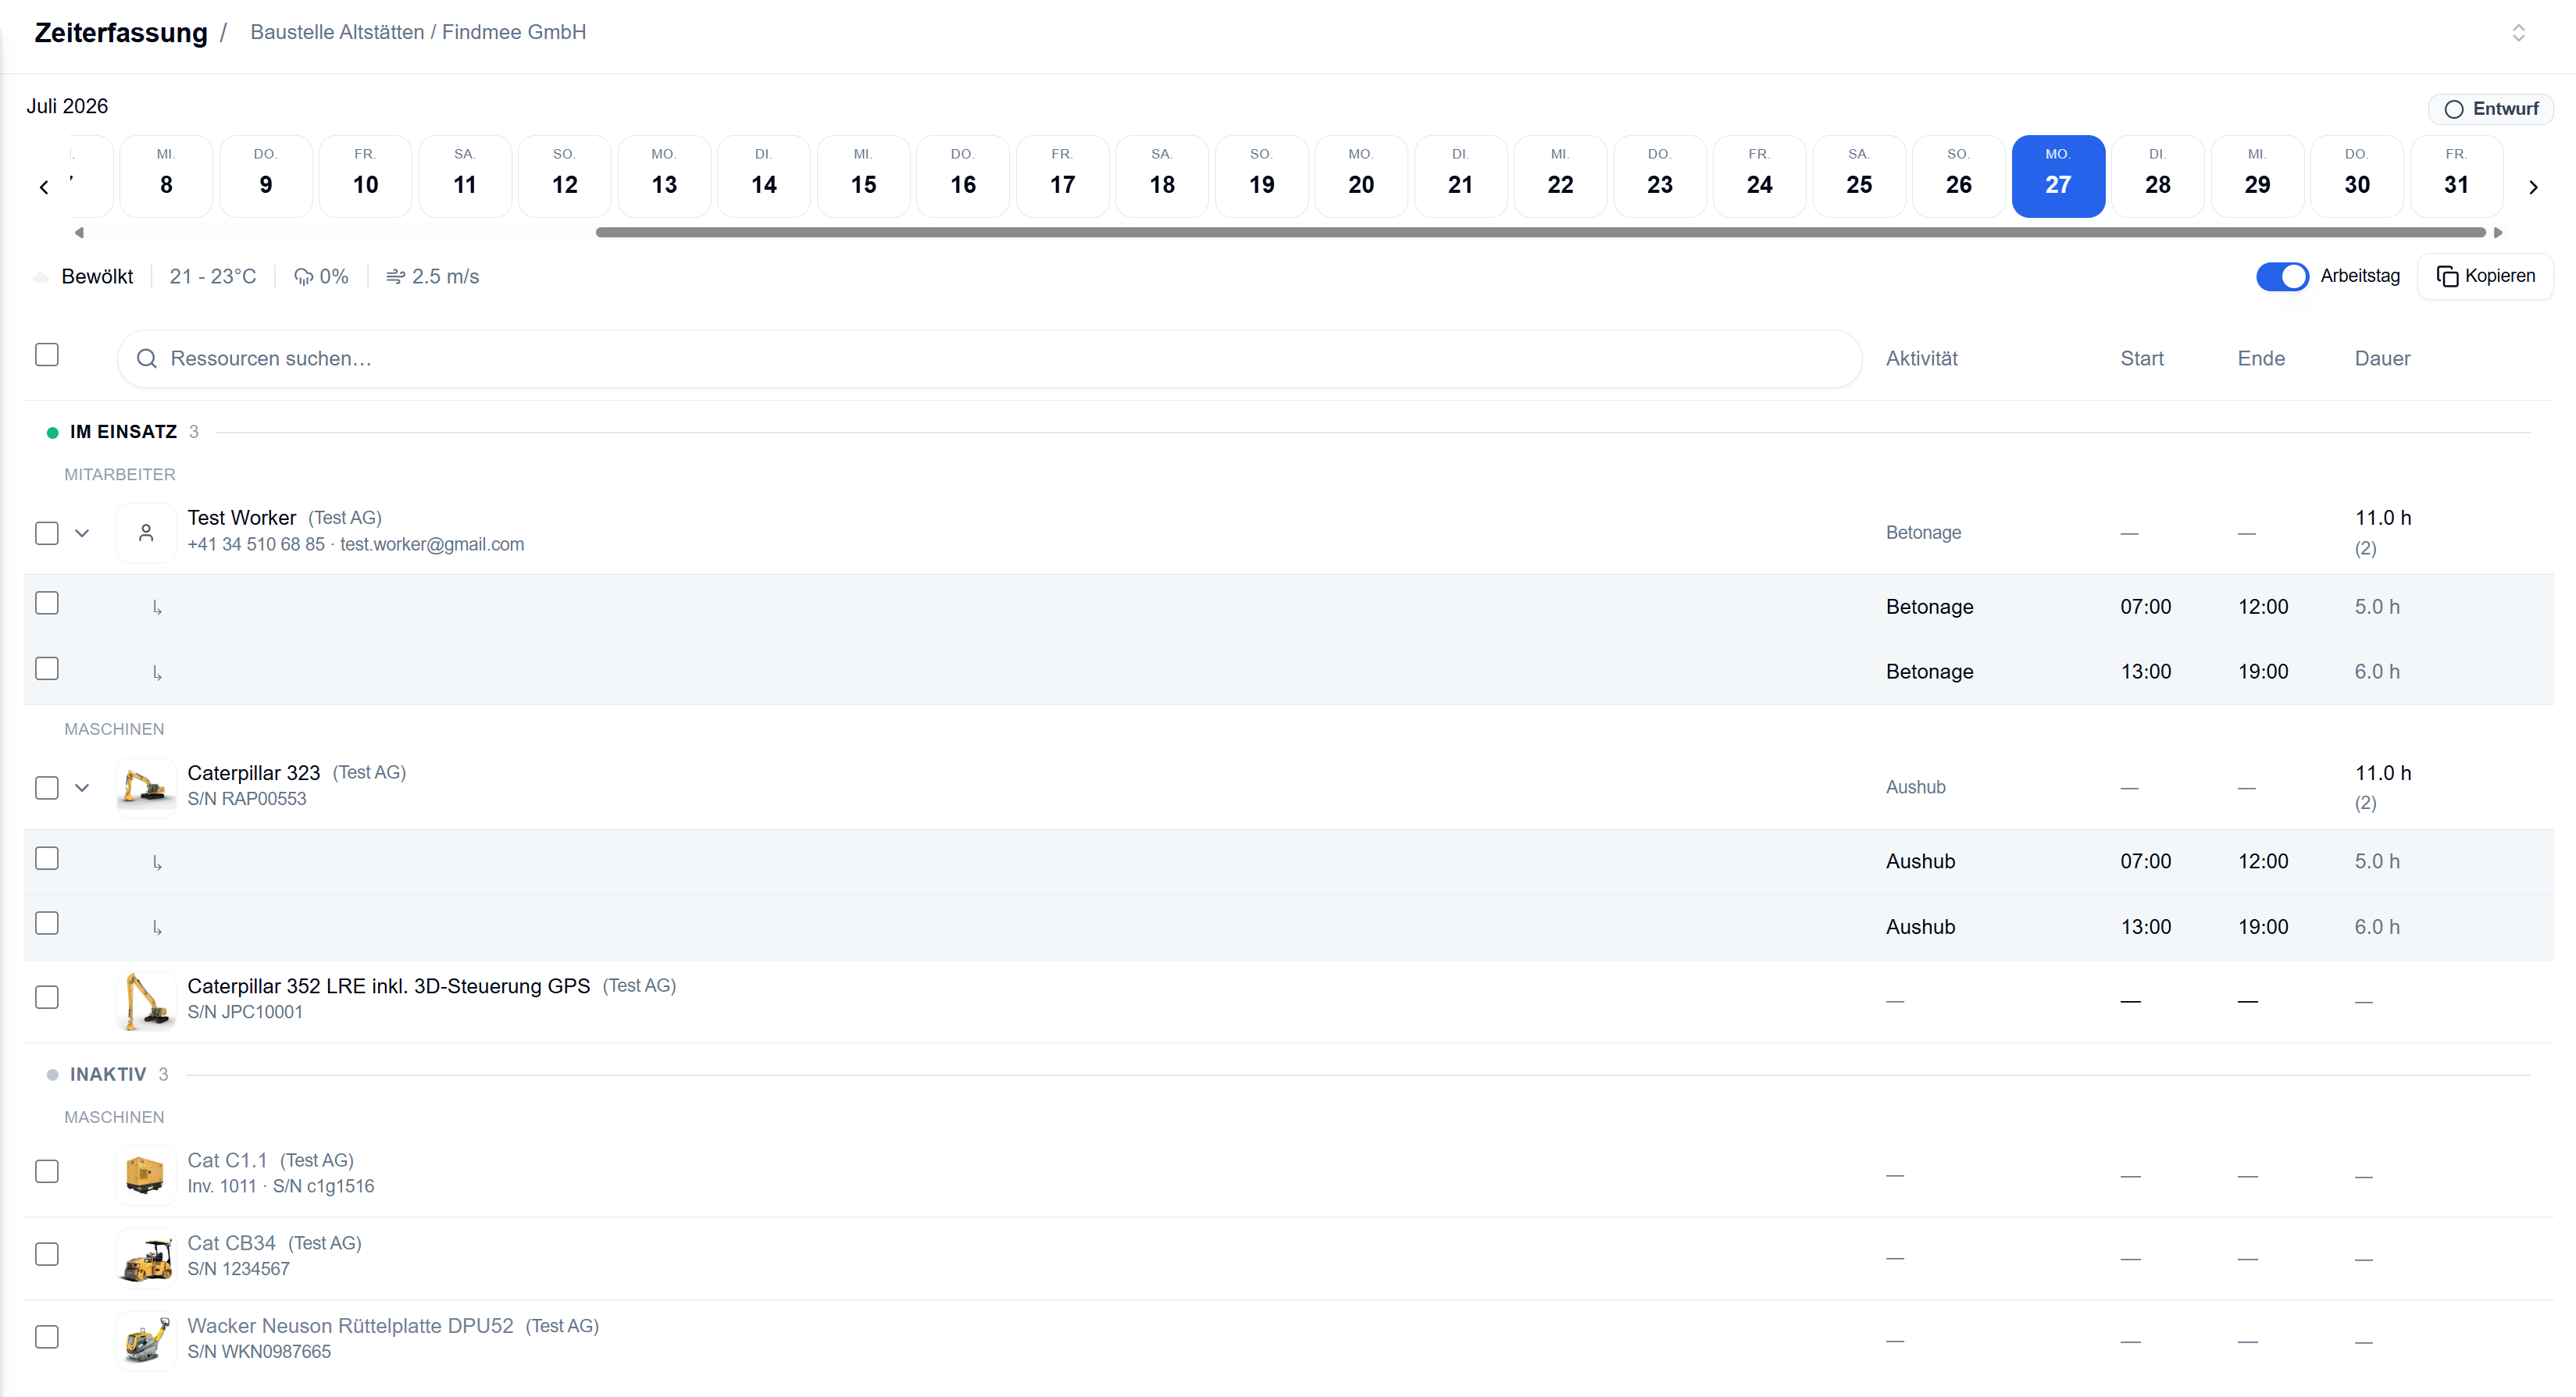
Task: Select Friday 24 in date strip
Action: (x=1760, y=176)
